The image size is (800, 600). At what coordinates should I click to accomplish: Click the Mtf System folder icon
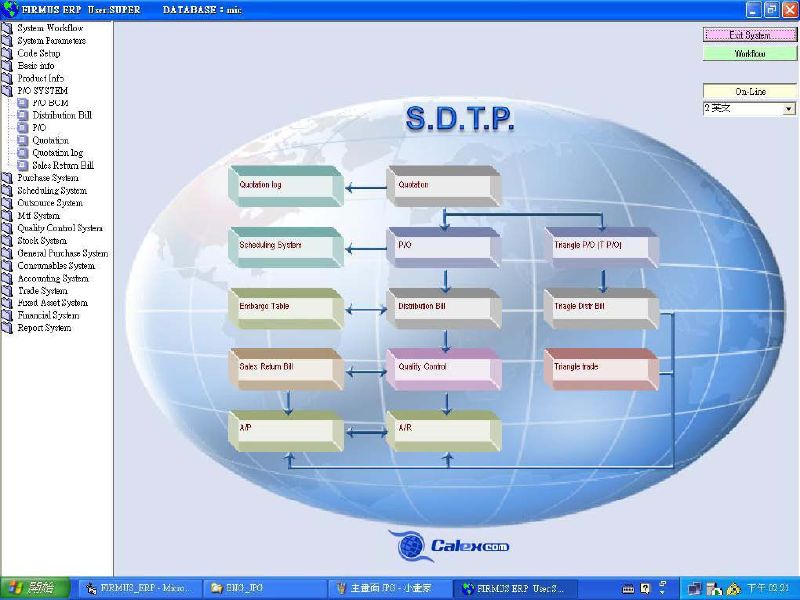(7, 216)
